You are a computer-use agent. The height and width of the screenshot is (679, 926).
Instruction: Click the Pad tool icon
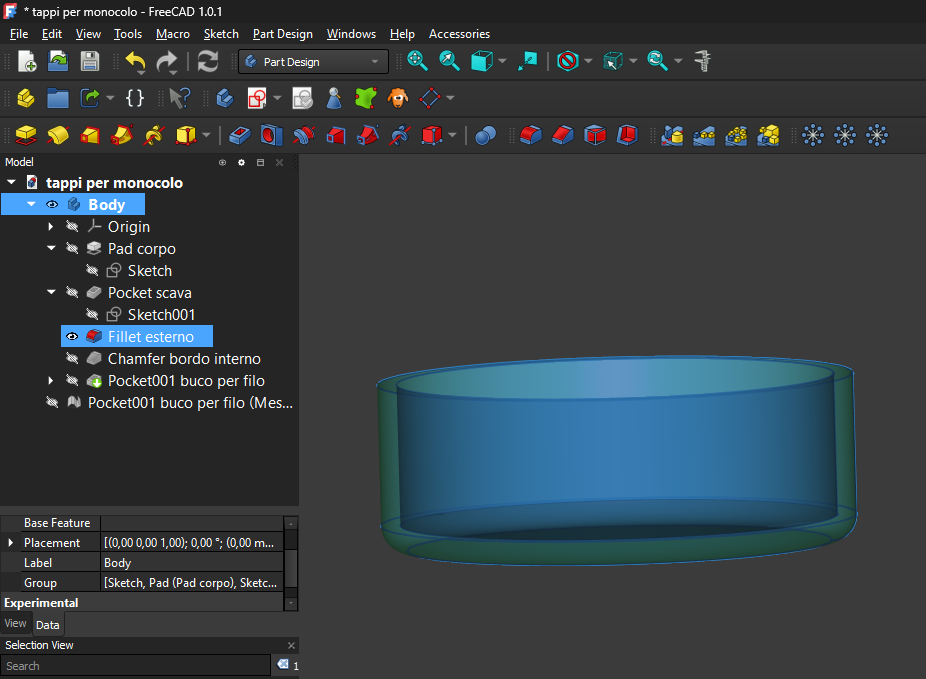click(26, 135)
